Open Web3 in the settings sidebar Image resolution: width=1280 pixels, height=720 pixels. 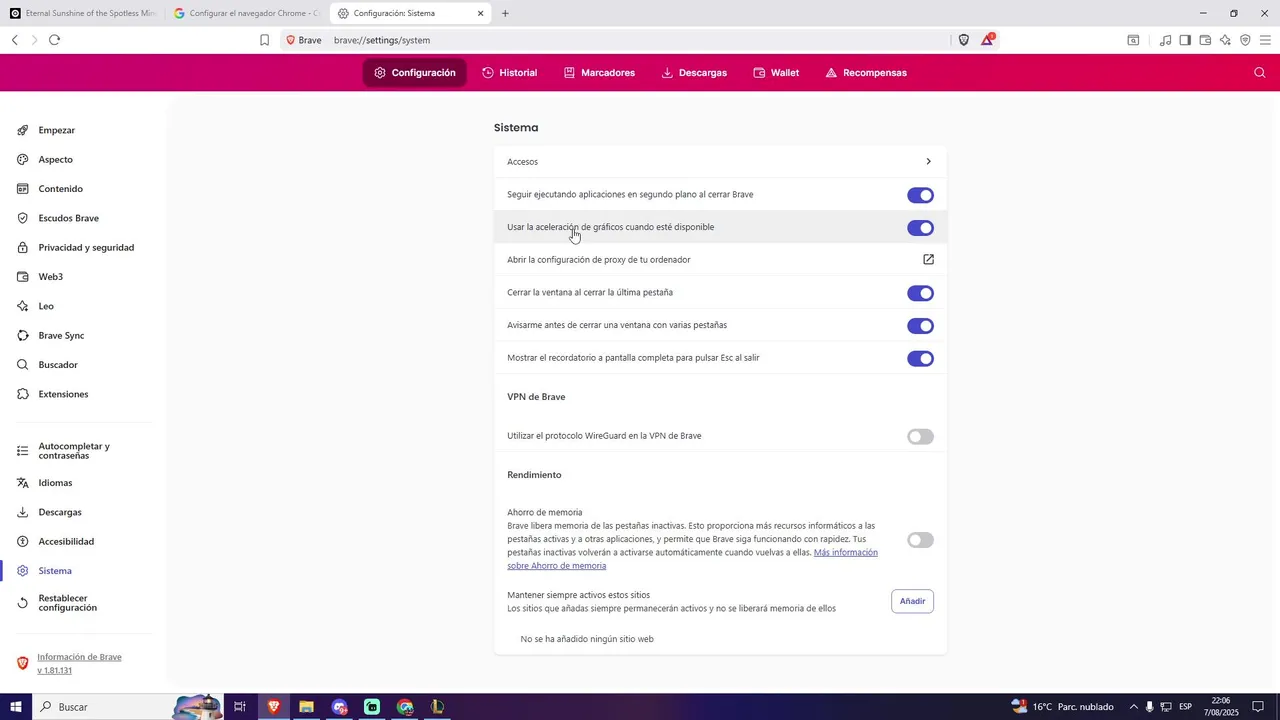coord(50,277)
